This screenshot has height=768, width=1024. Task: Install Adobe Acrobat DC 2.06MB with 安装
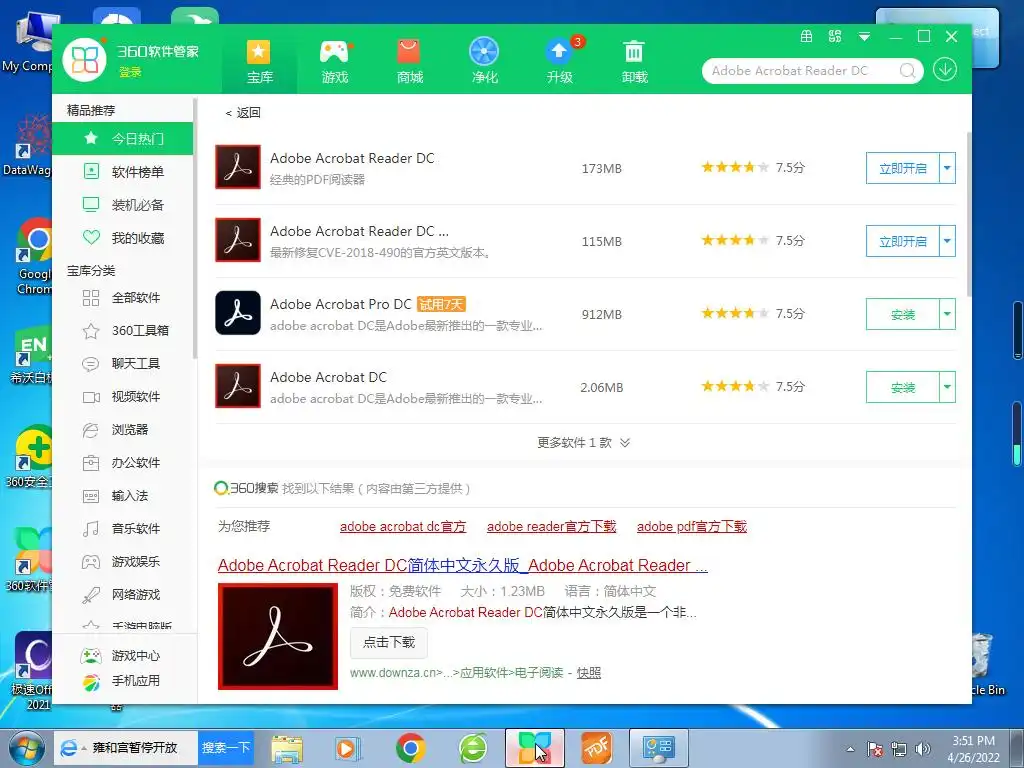point(903,388)
